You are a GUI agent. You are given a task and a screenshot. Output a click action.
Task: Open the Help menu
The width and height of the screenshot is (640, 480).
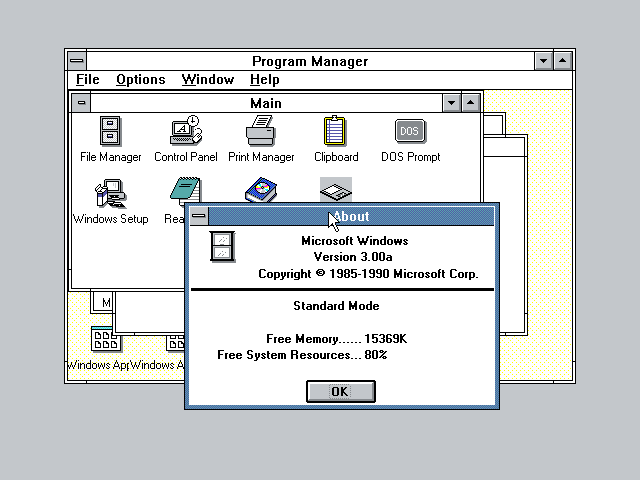click(264, 80)
